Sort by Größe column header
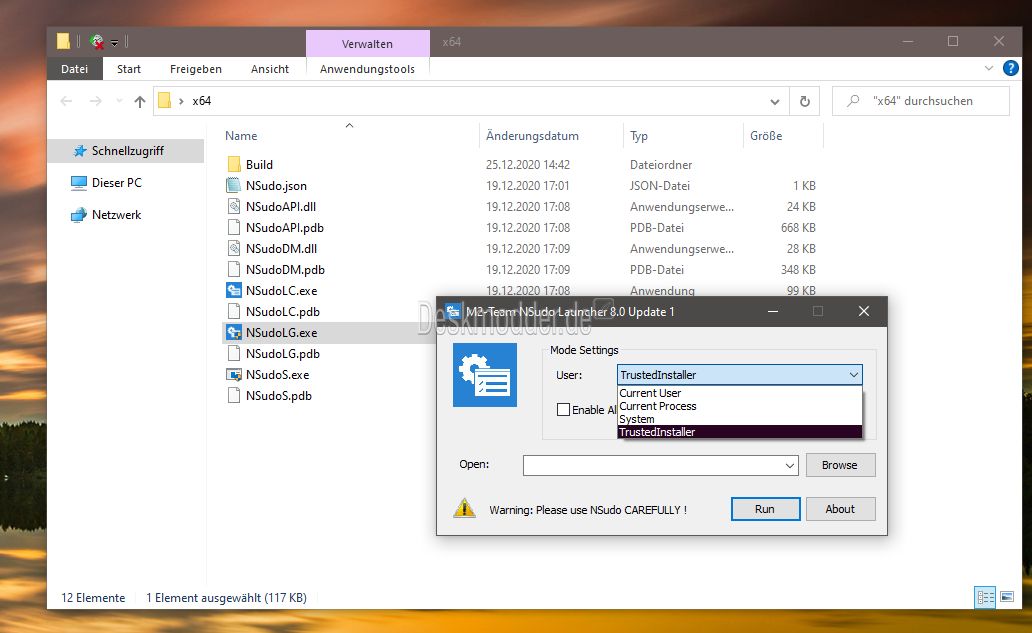Viewport: 1032px width, 633px height. pyautogui.click(x=766, y=136)
